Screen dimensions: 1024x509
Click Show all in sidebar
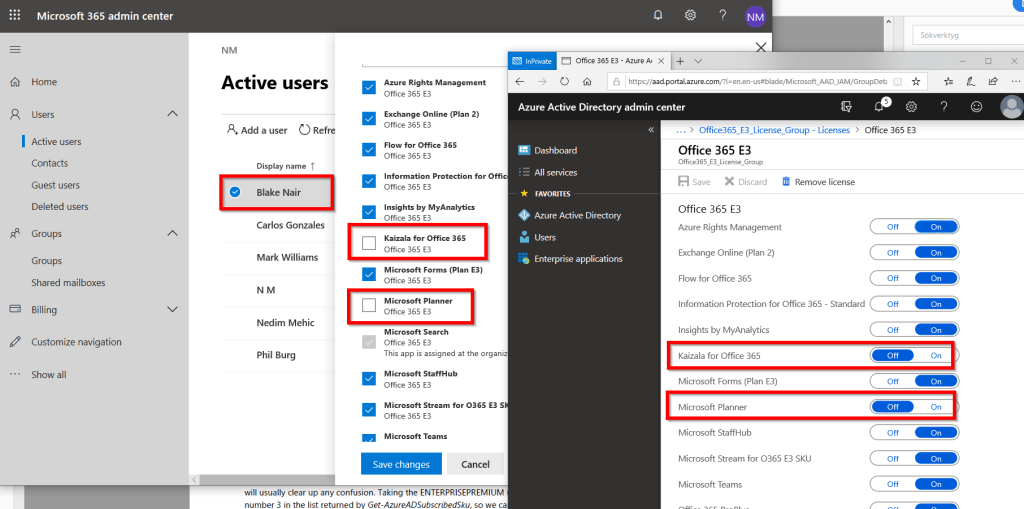click(48, 374)
